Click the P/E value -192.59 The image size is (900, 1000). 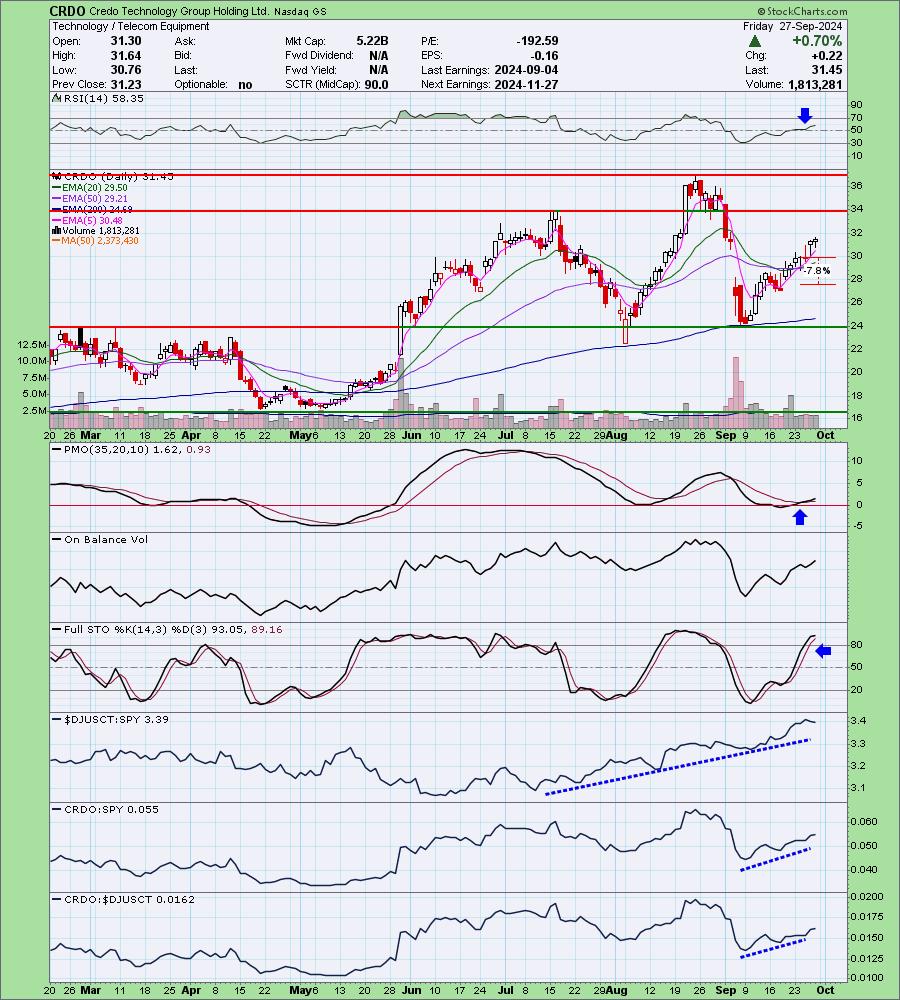(537, 41)
